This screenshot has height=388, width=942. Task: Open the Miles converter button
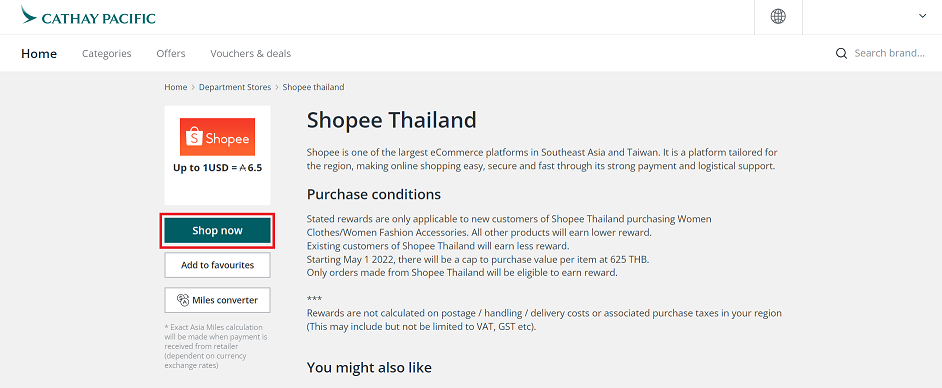[x=217, y=300]
